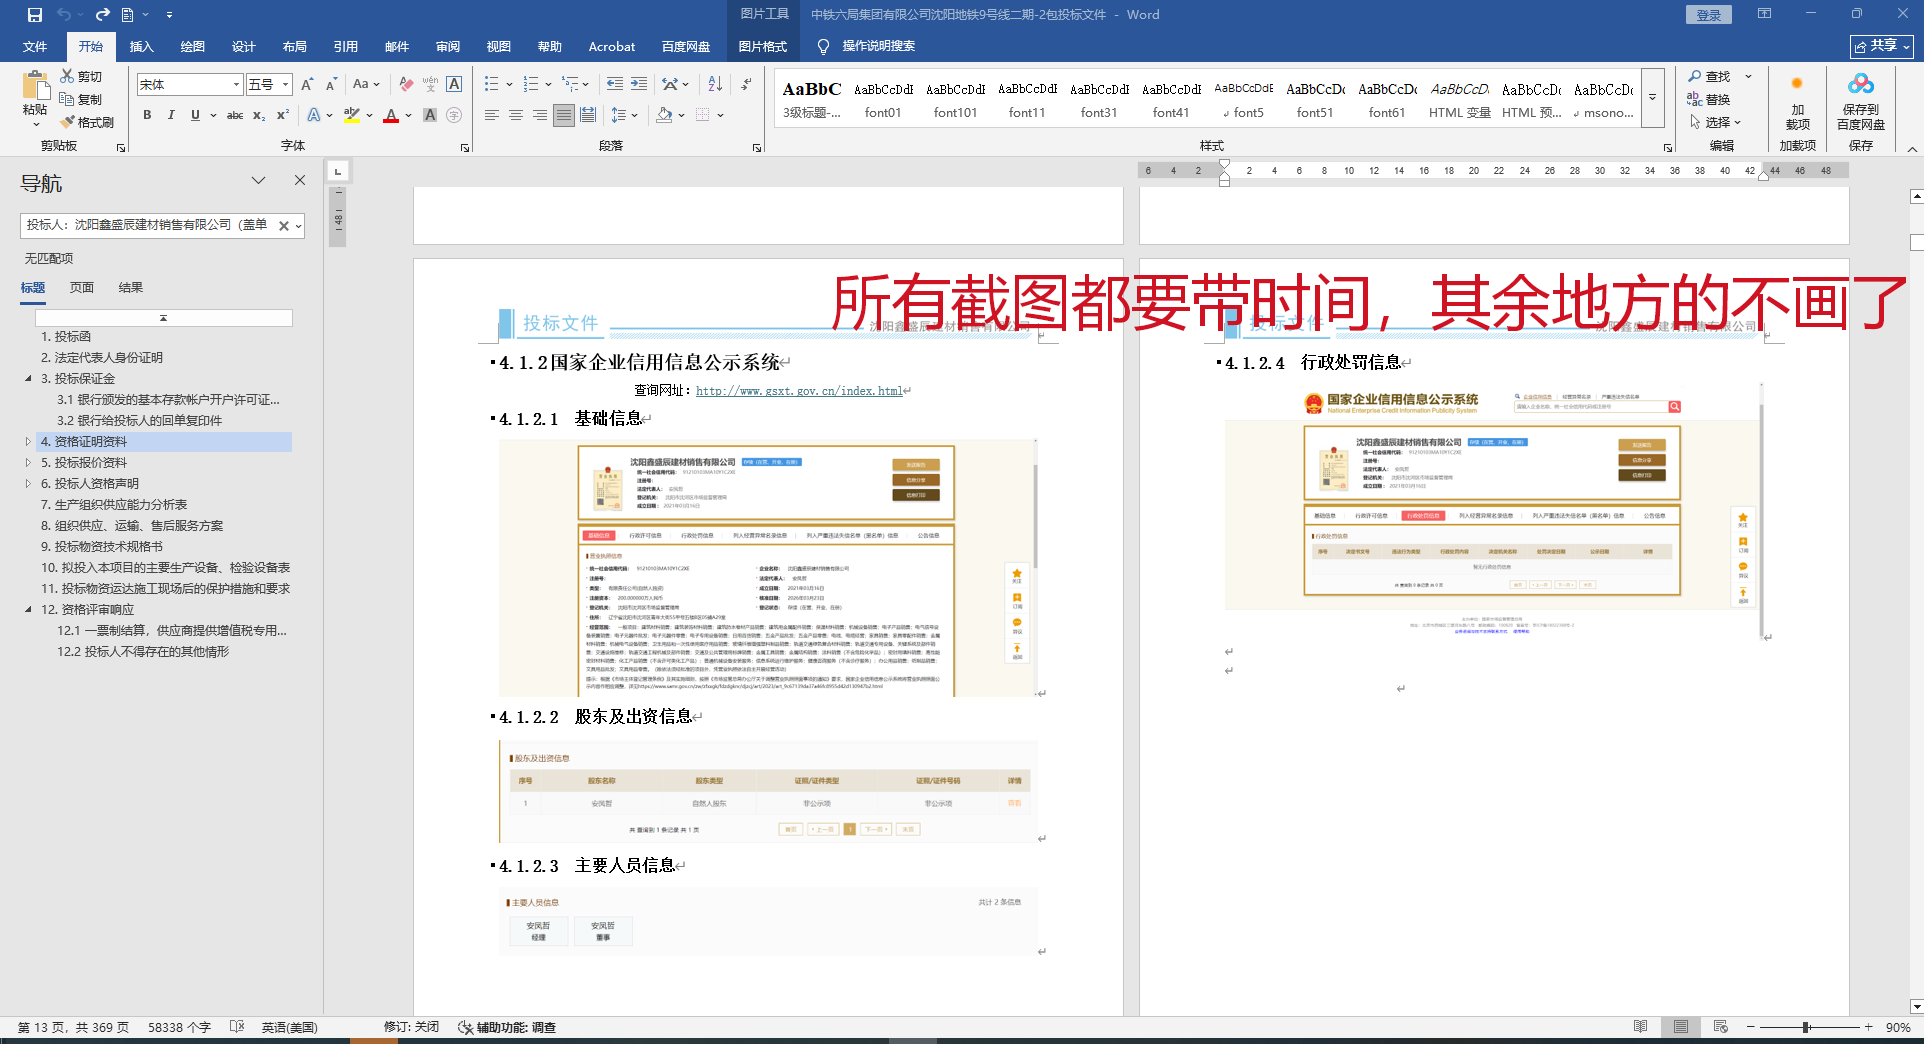Redo the last undone action
1924x1044 pixels.
(102, 15)
